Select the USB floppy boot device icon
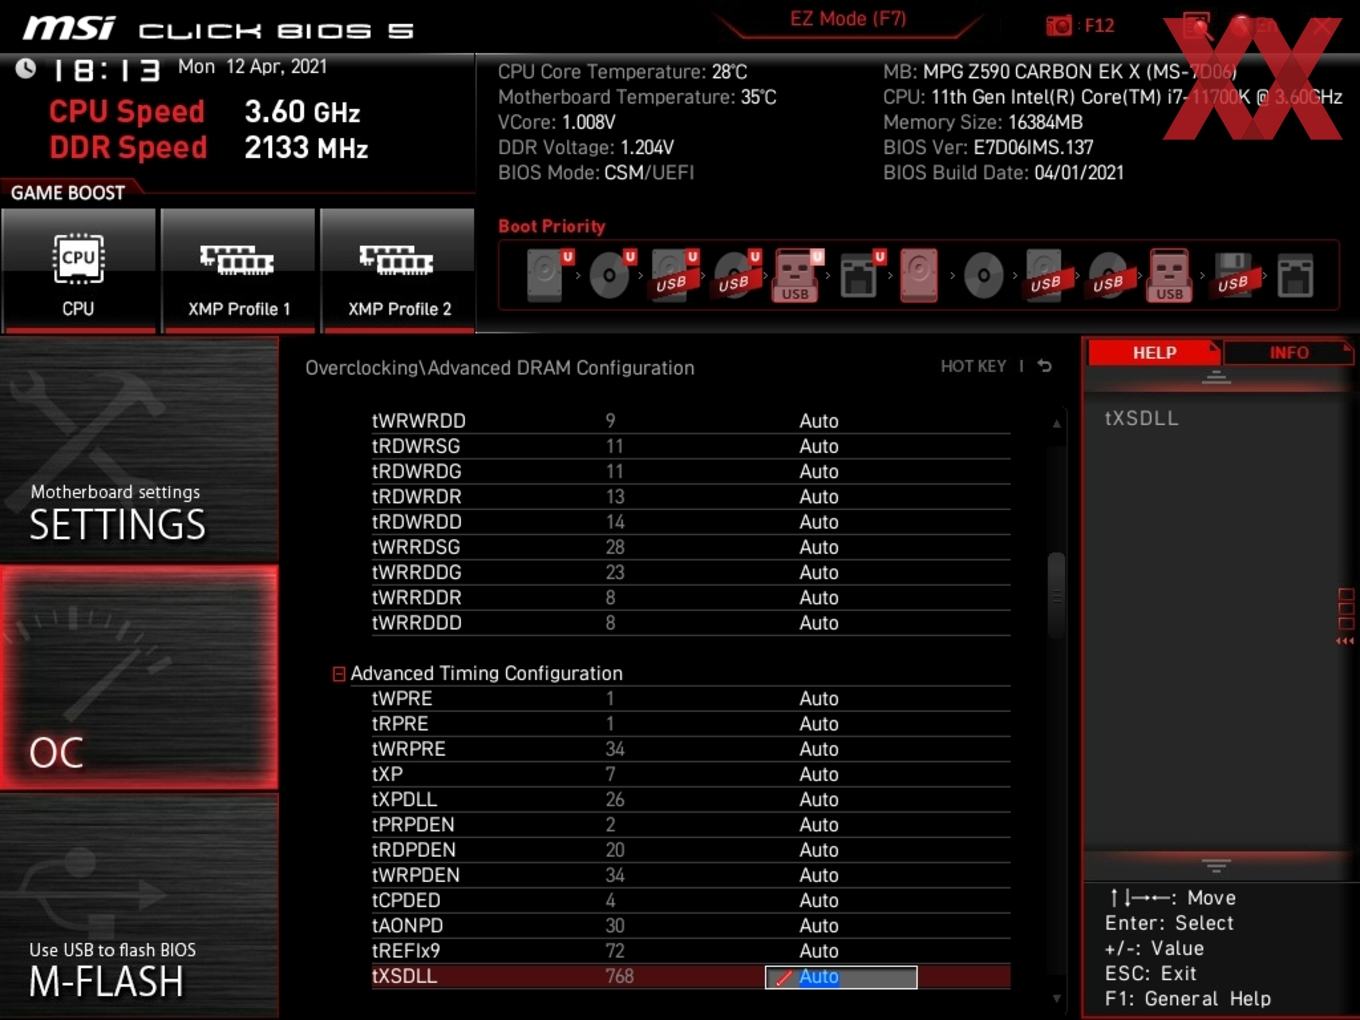The height and width of the screenshot is (1020, 1360). 1234,275
